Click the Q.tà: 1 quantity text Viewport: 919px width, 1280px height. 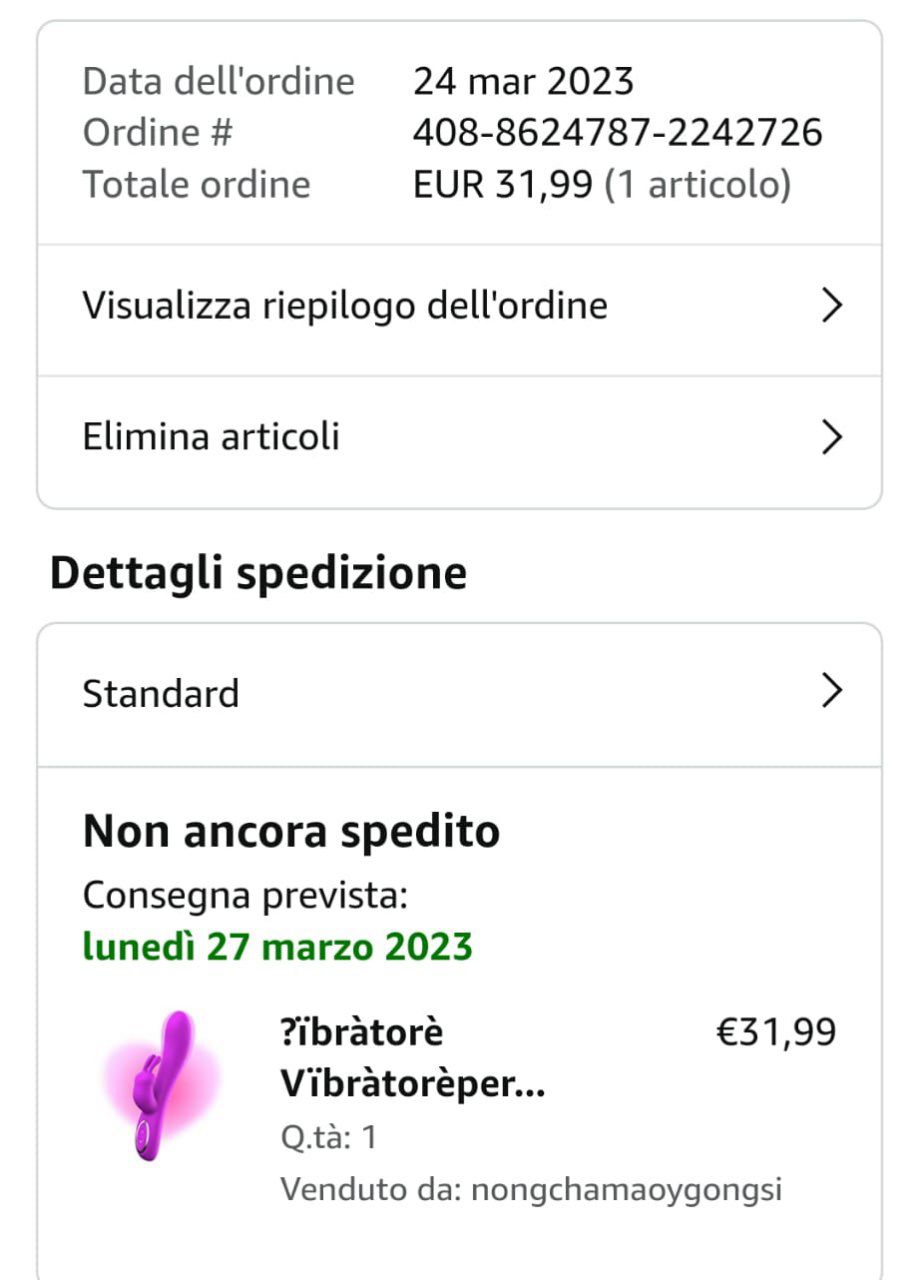(x=328, y=1138)
